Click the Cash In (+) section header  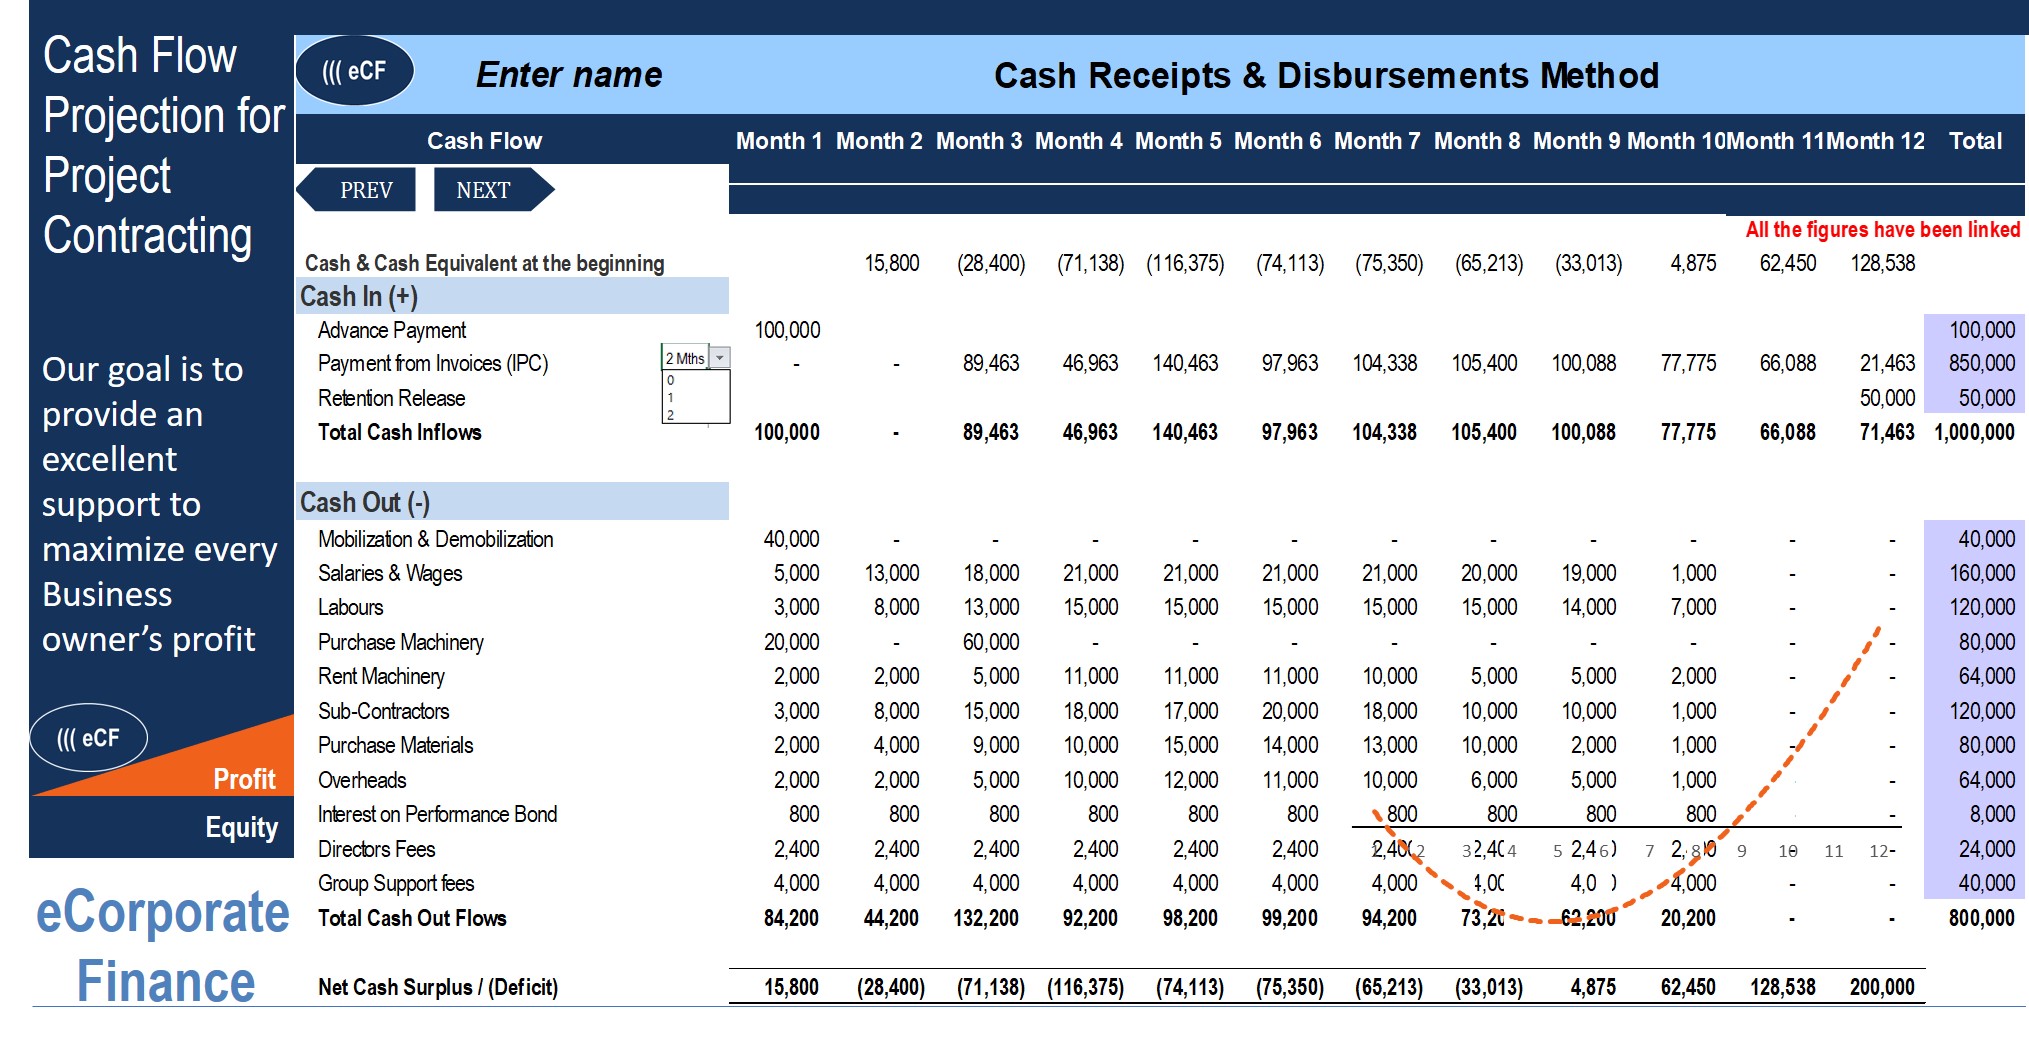(512, 296)
